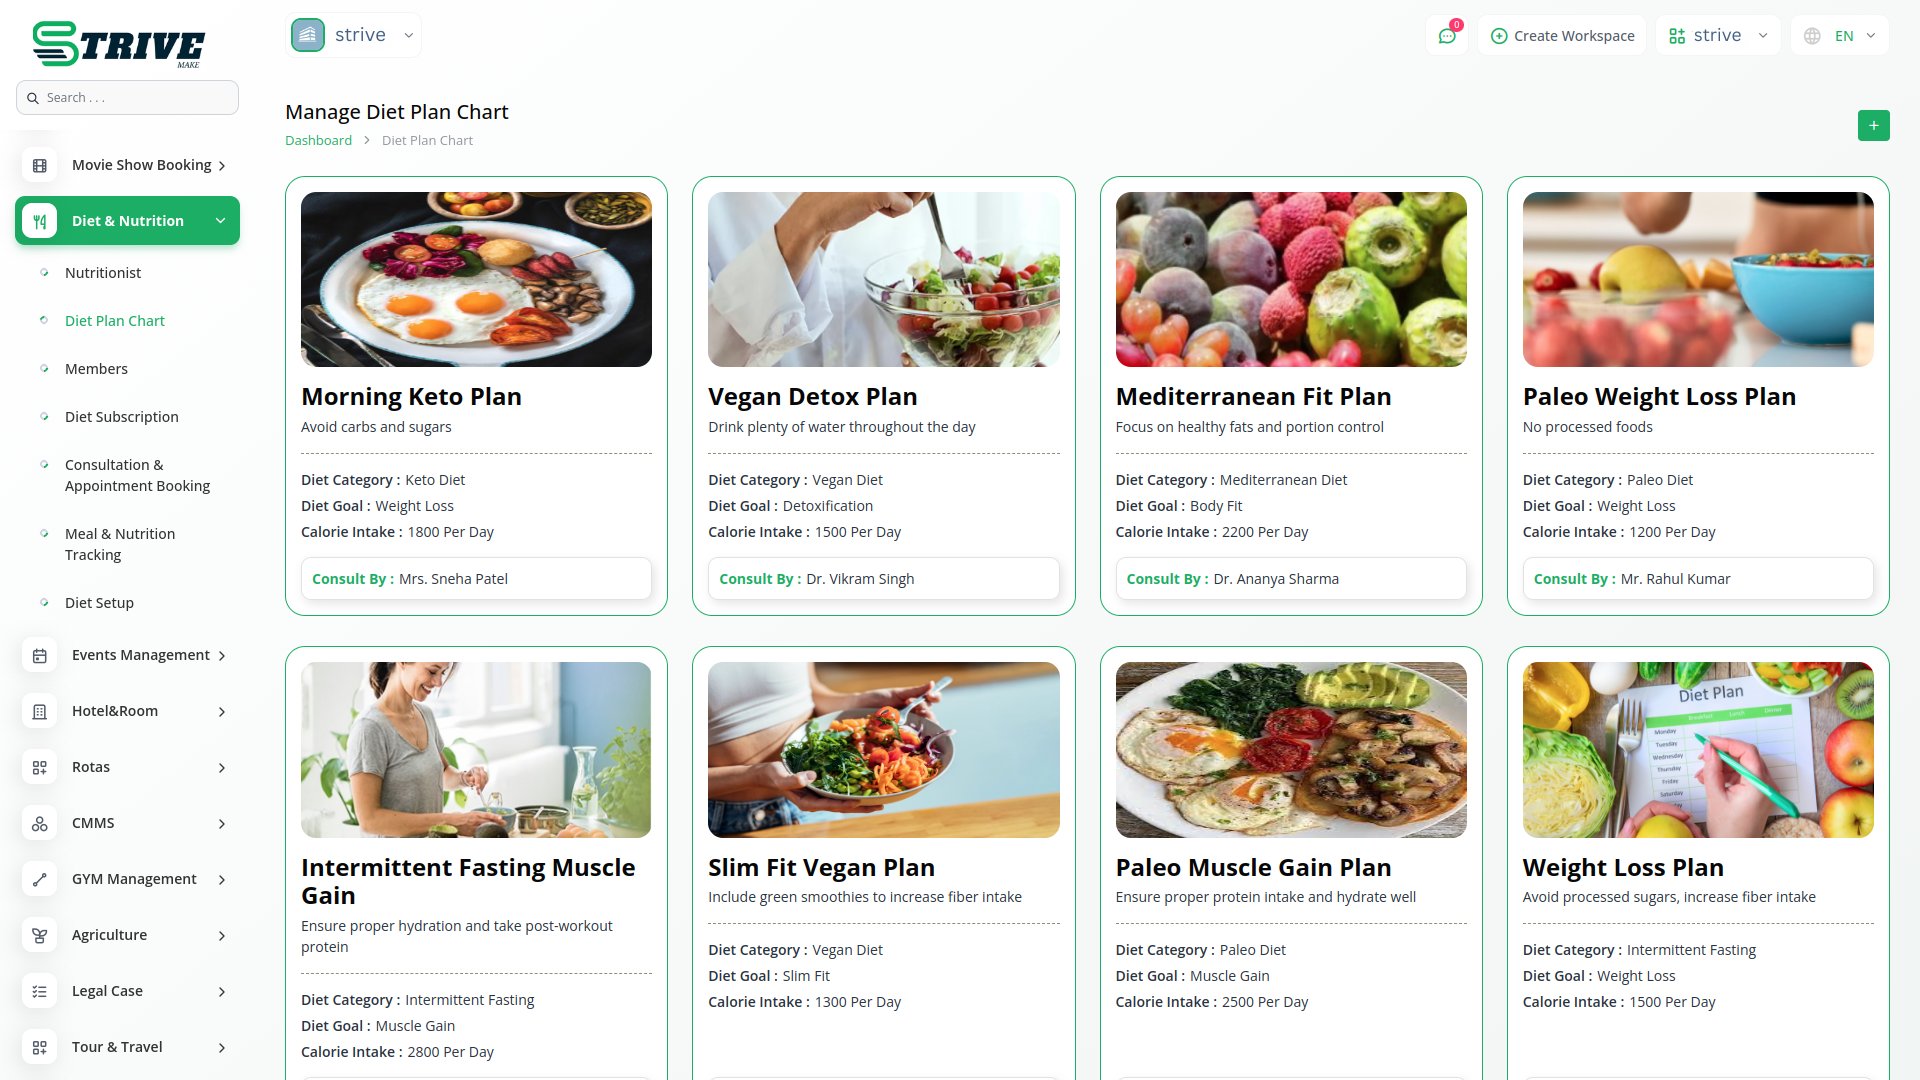Click the Create Workspace button
The width and height of the screenshot is (1920, 1080).
click(1562, 36)
